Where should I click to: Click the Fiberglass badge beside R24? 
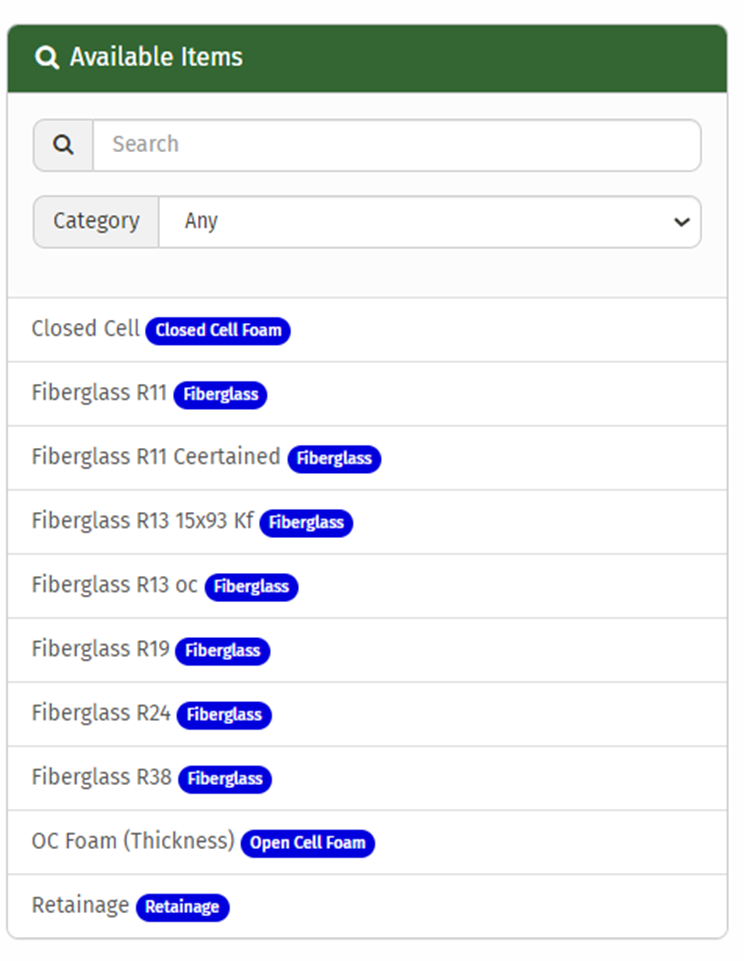[224, 715]
